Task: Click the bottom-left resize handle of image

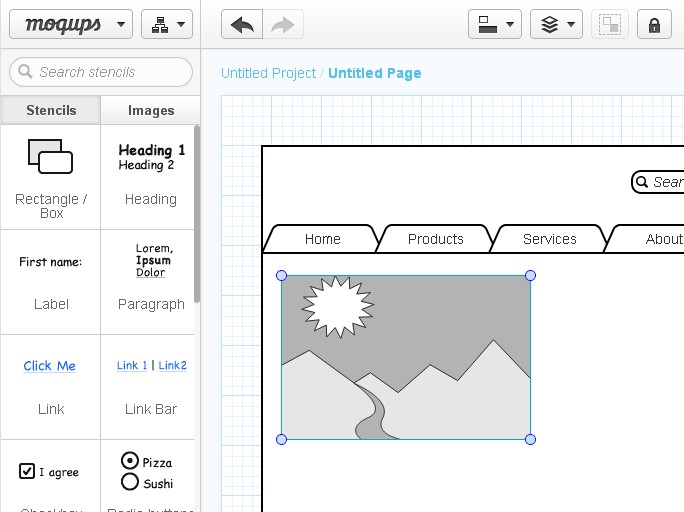Action: click(282, 440)
